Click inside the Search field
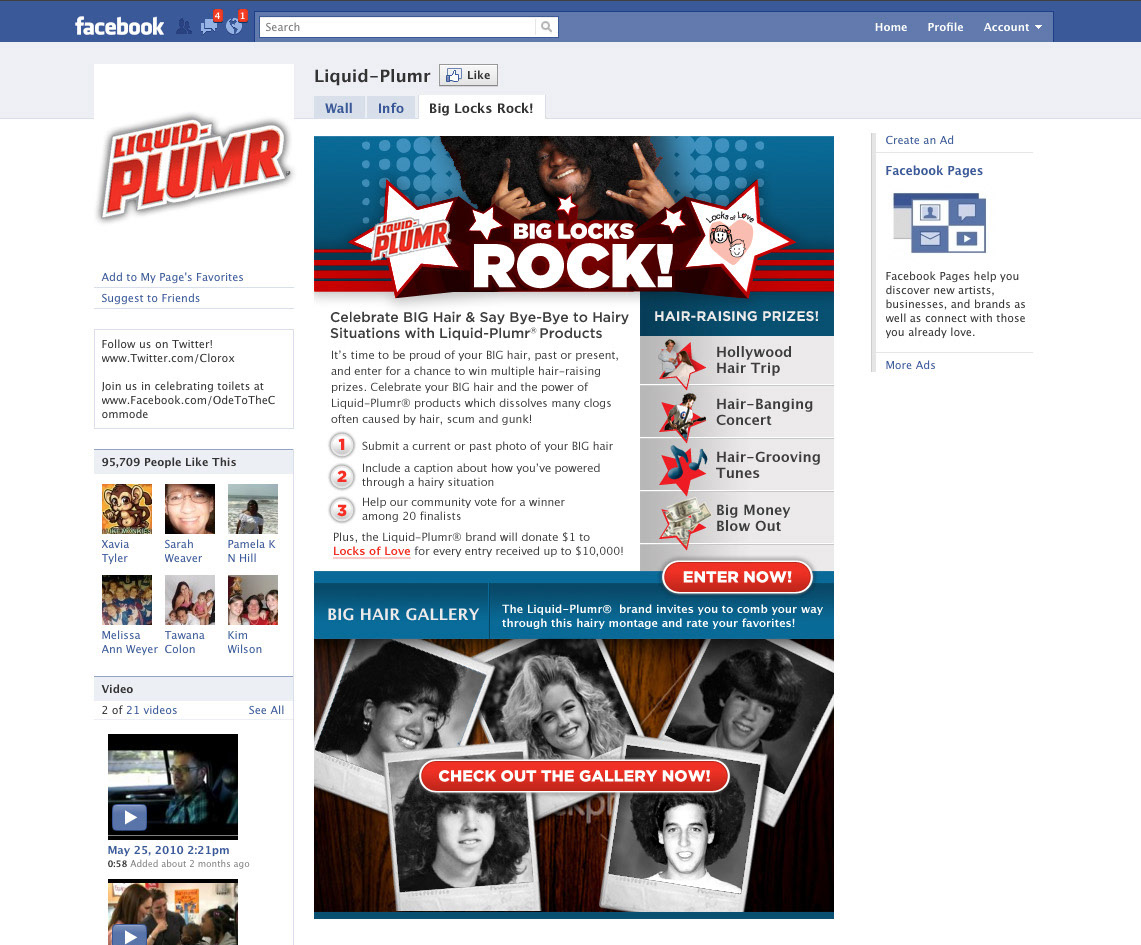The image size is (1141, 945). pos(397,27)
